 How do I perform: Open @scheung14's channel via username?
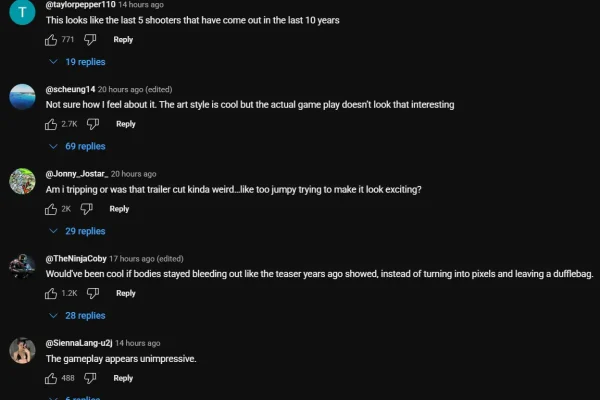(x=70, y=90)
